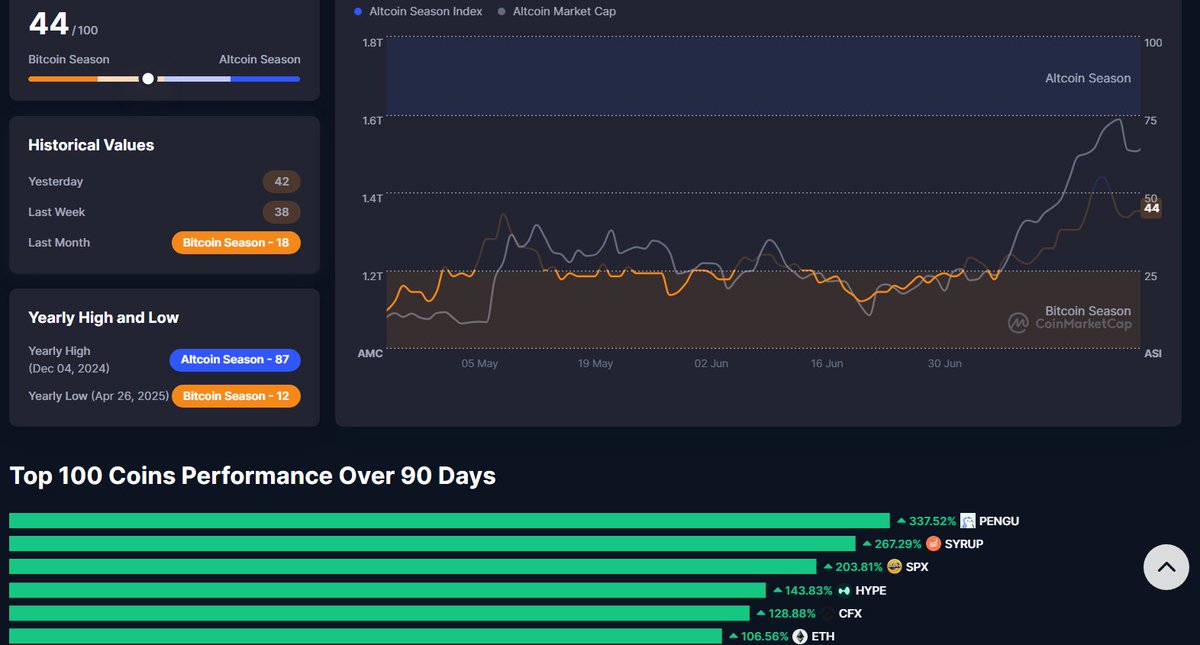Viewport: 1200px width, 645px height.
Task: Click the '05 May' date axis label
Action: (x=480, y=364)
